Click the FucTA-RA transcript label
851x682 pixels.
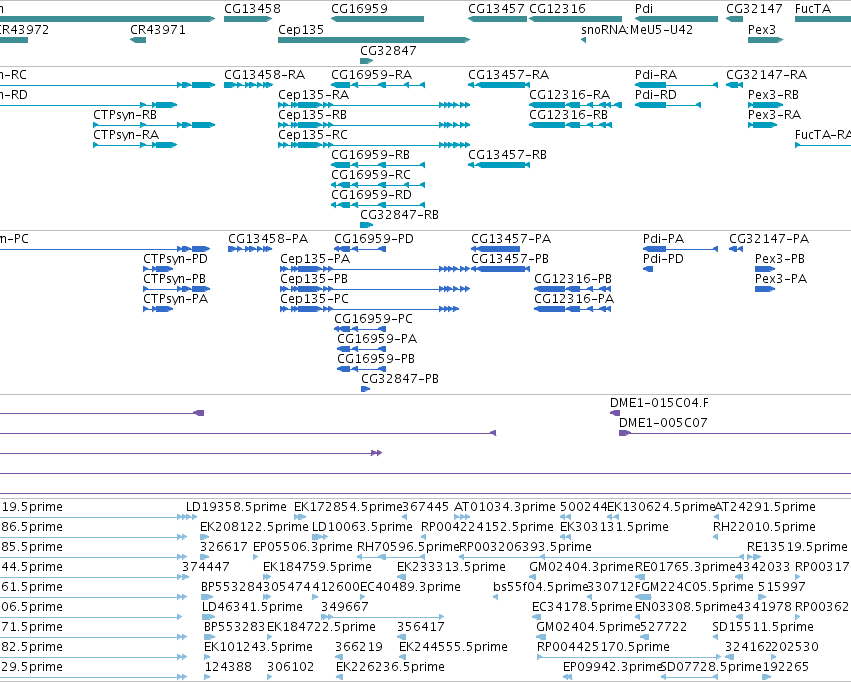point(822,135)
